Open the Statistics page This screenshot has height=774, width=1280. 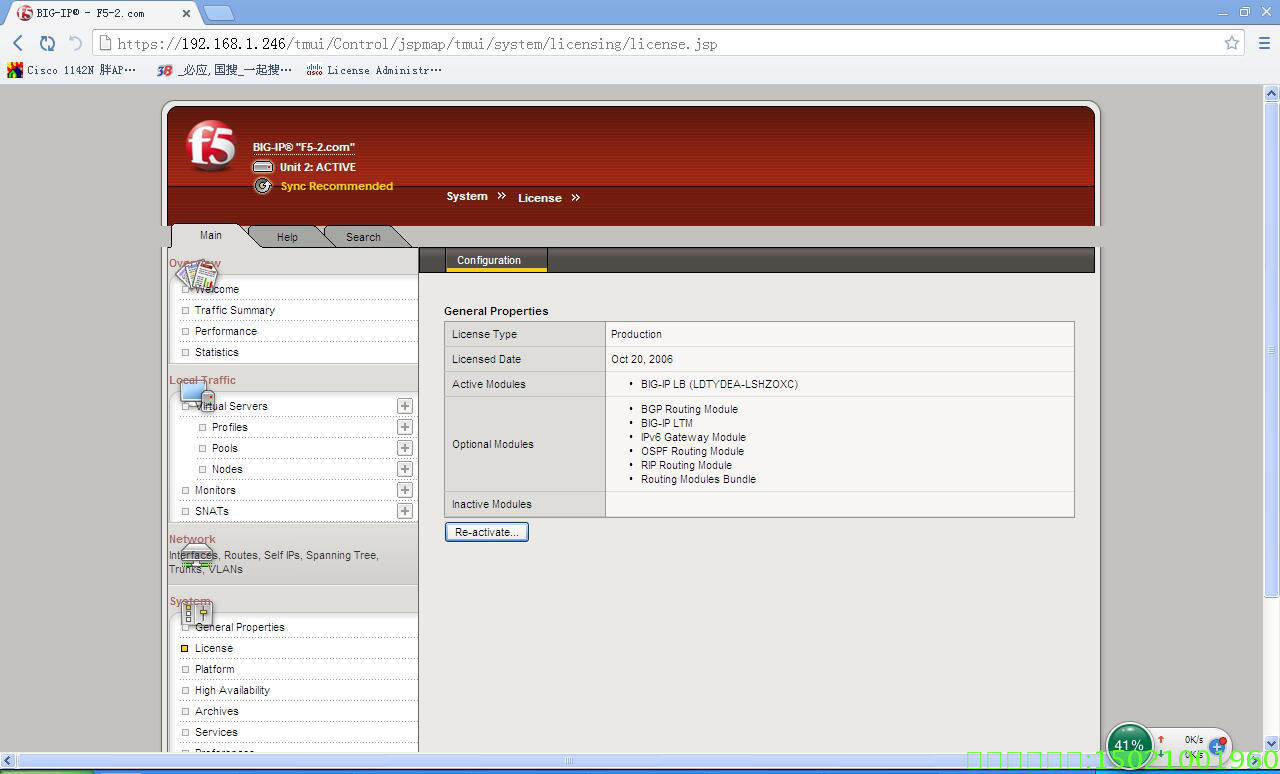217,352
